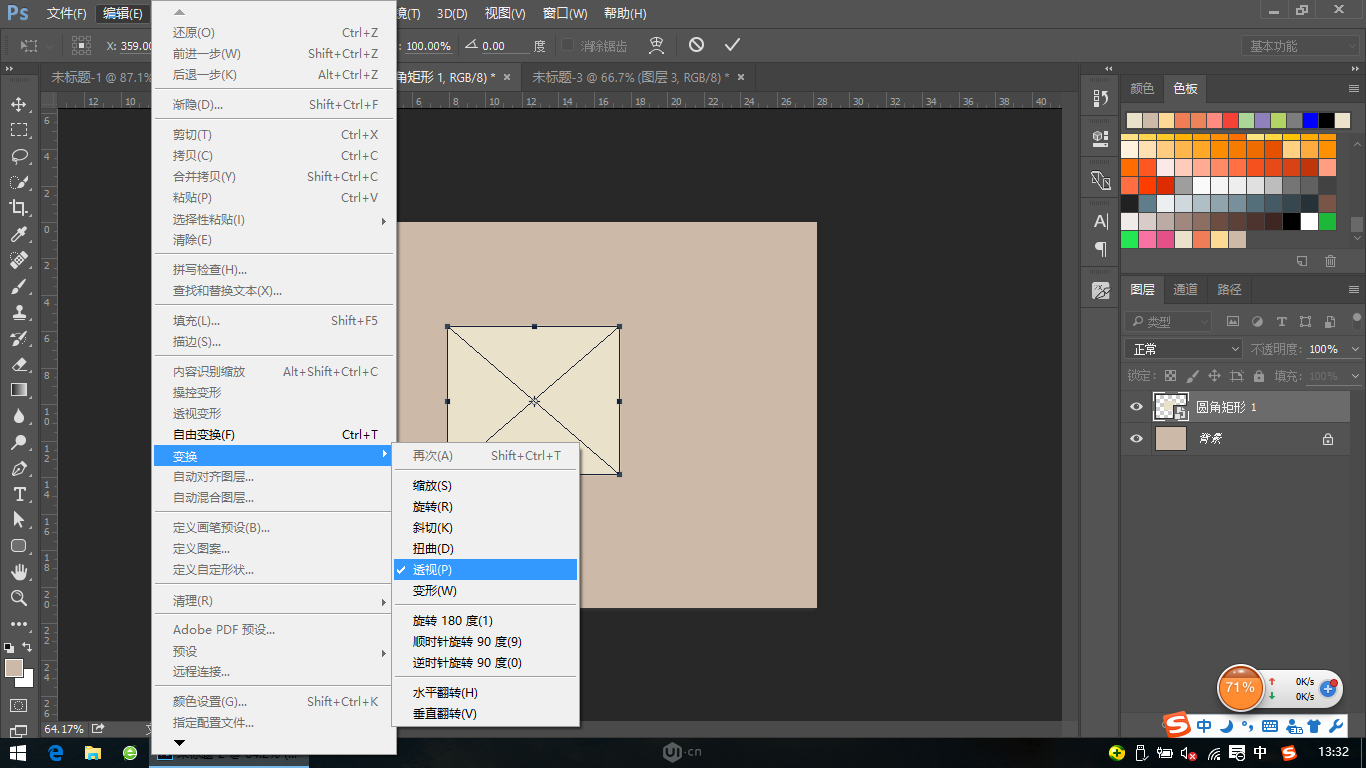This screenshot has height=768, width=1366.
Task: Select the Eraser tool
Action: click(19, 364)
